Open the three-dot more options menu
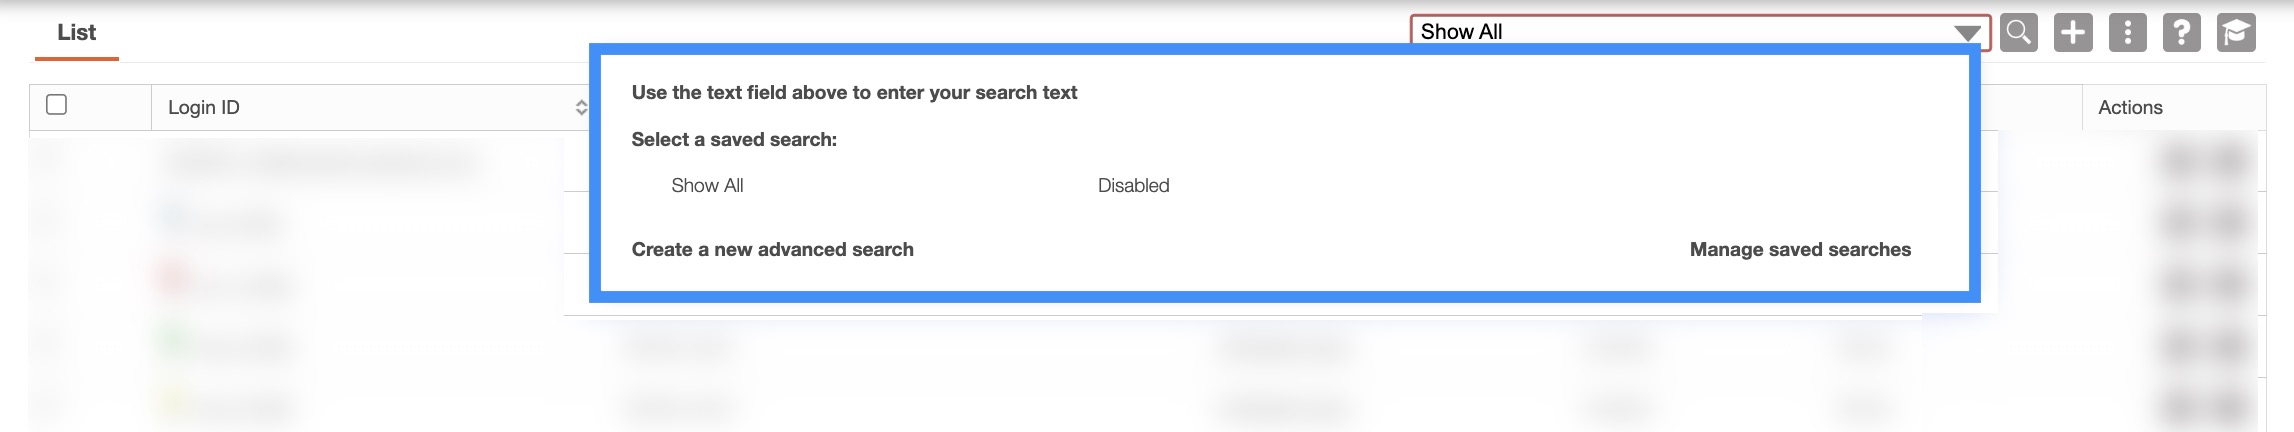The image size is (2294, 432). coord(2127,32)
